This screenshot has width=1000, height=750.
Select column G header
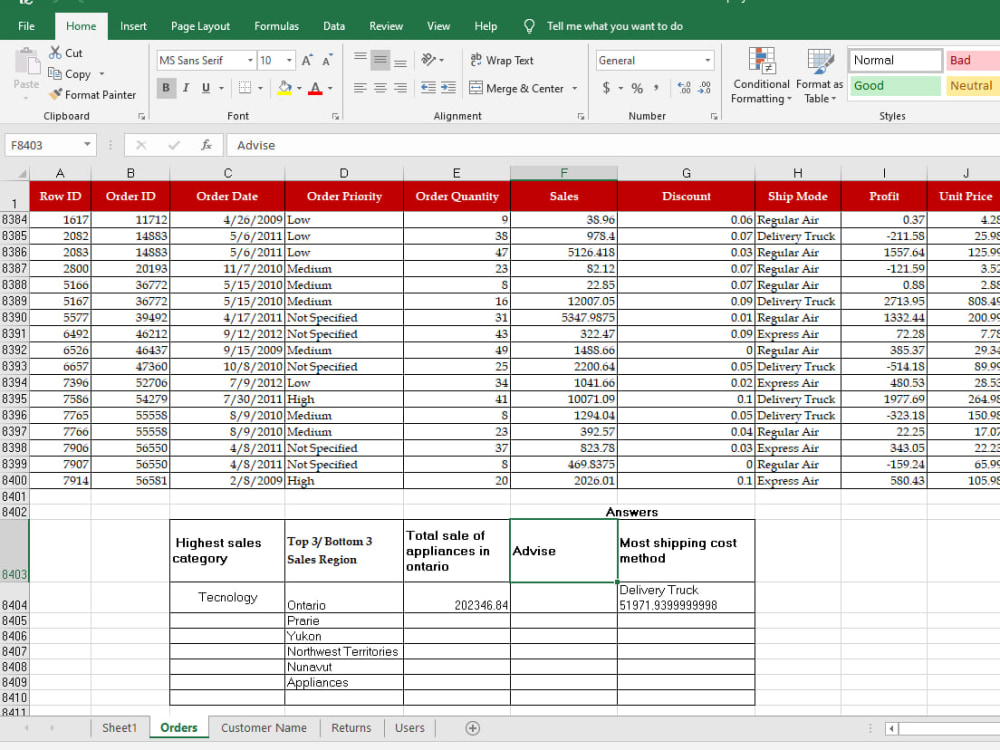(x=686, y=173)
